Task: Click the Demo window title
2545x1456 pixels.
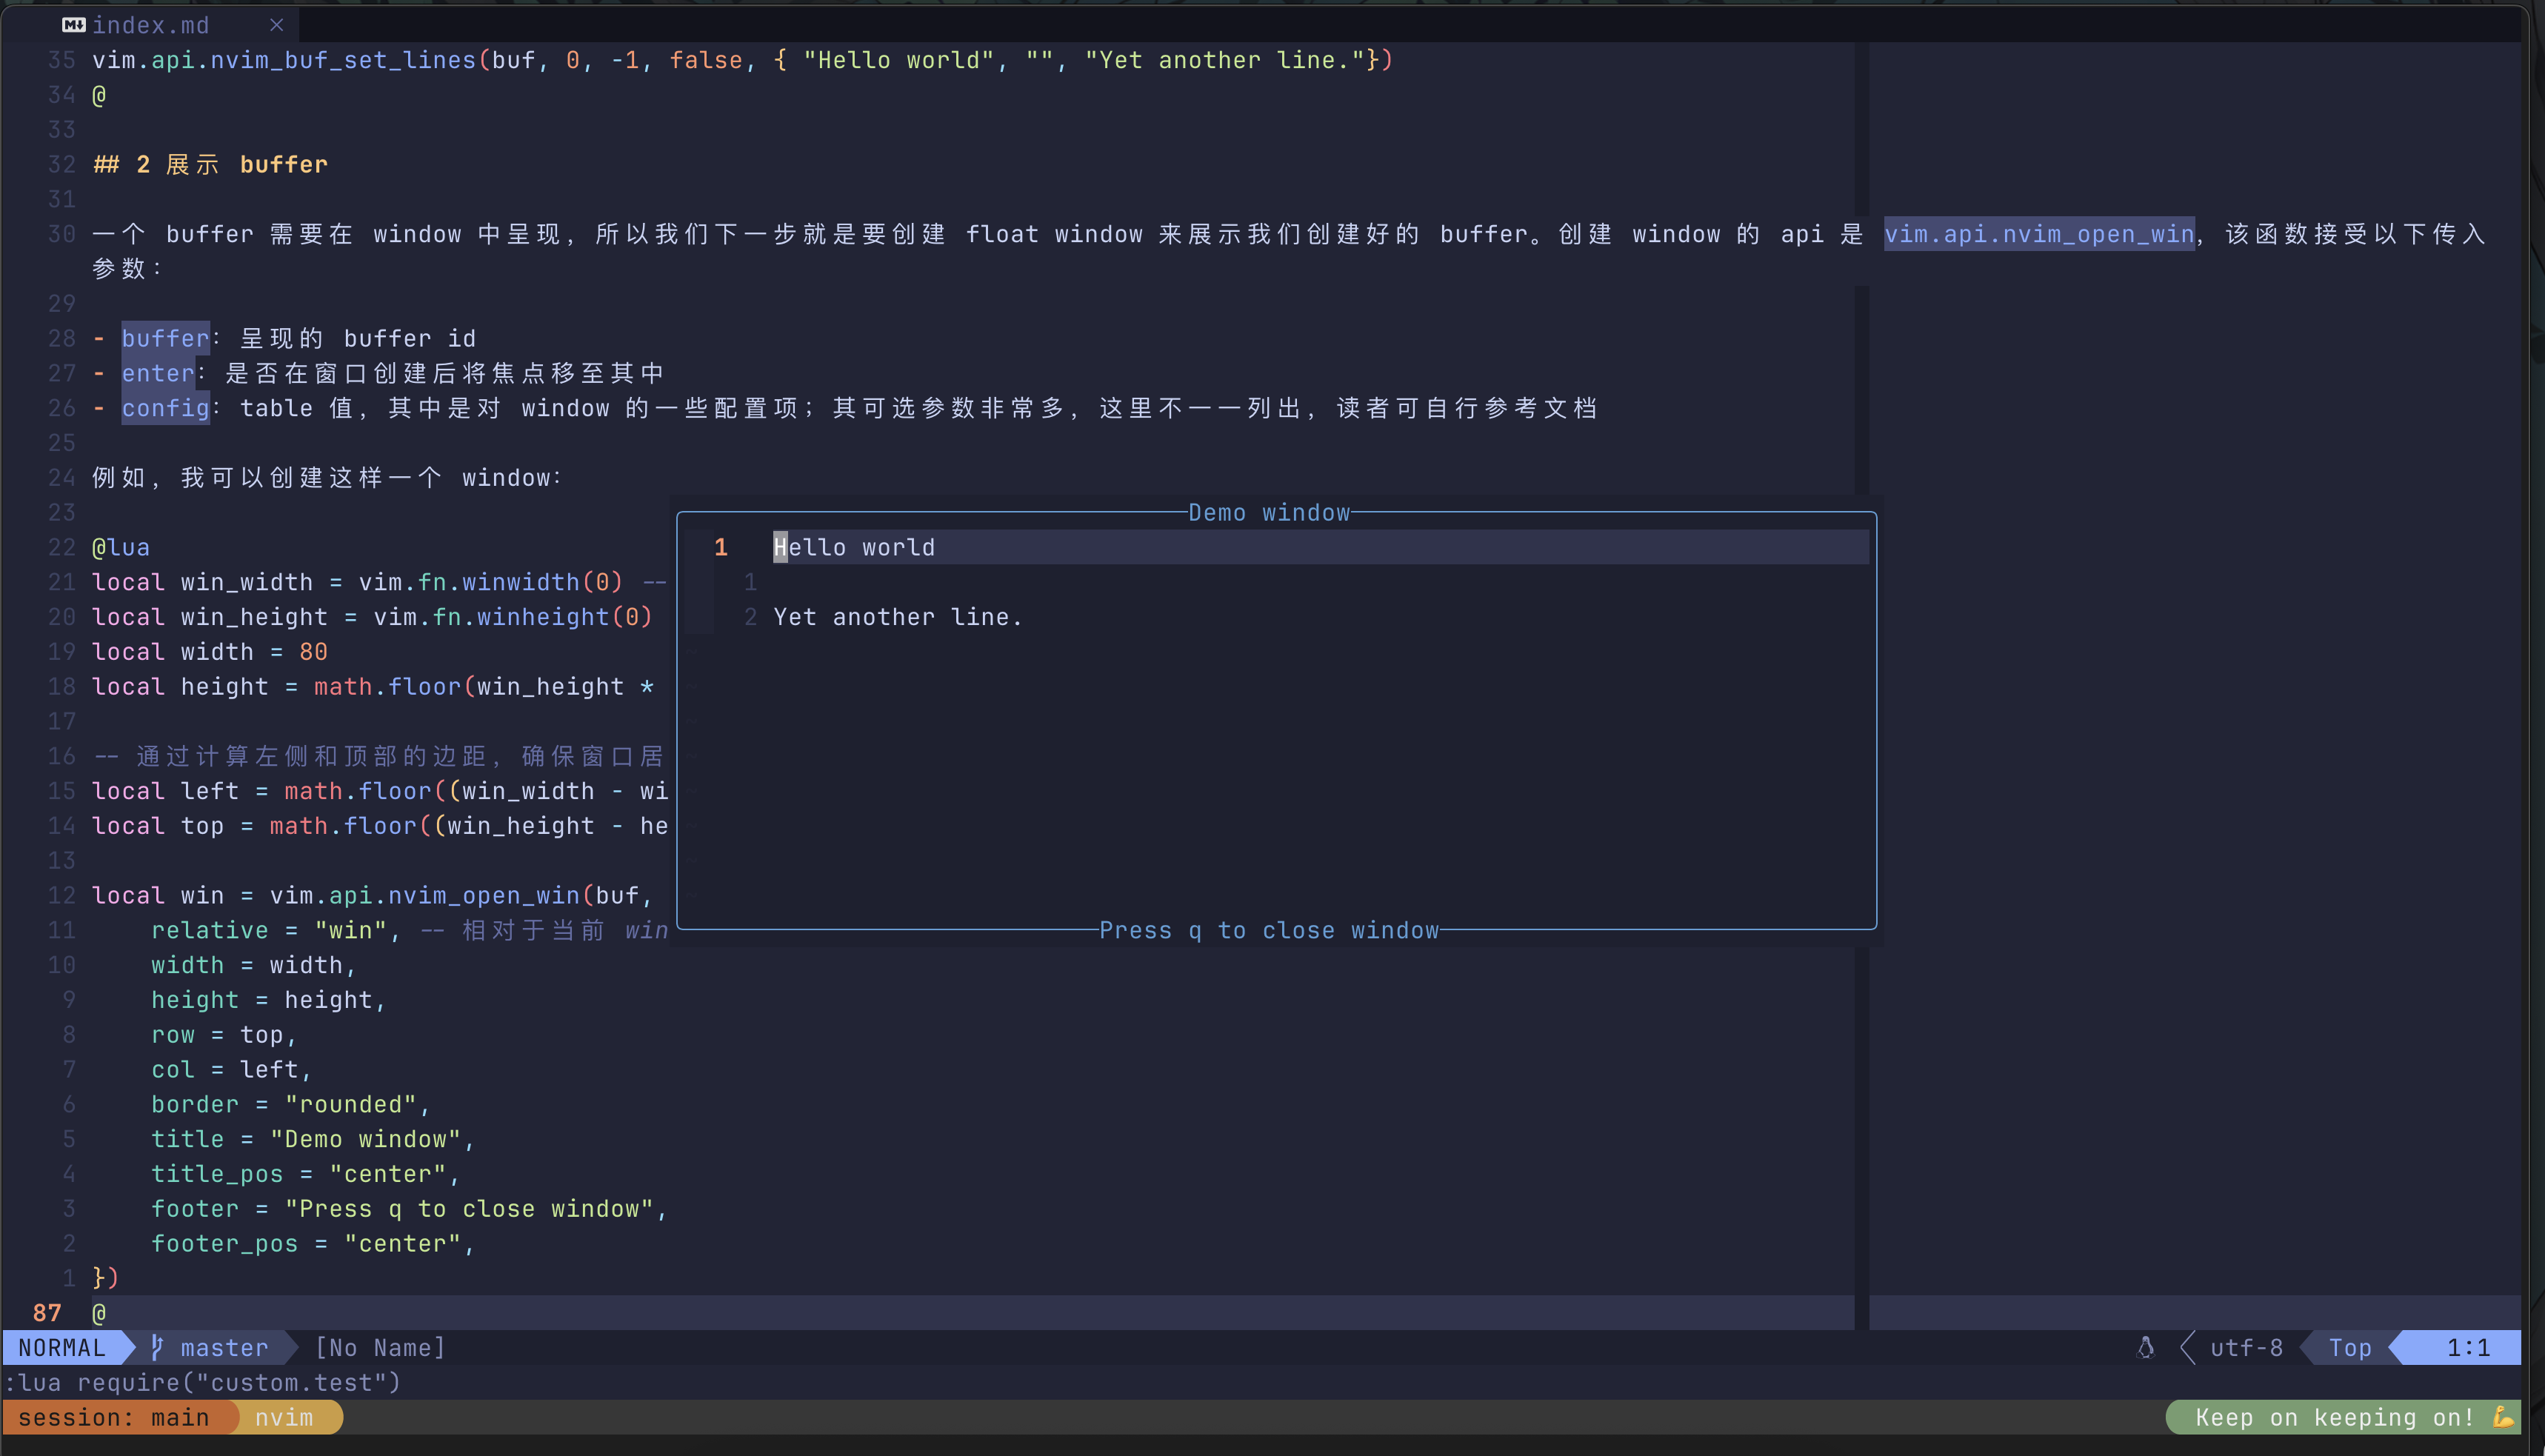Action: click(x=1269, y=512)
